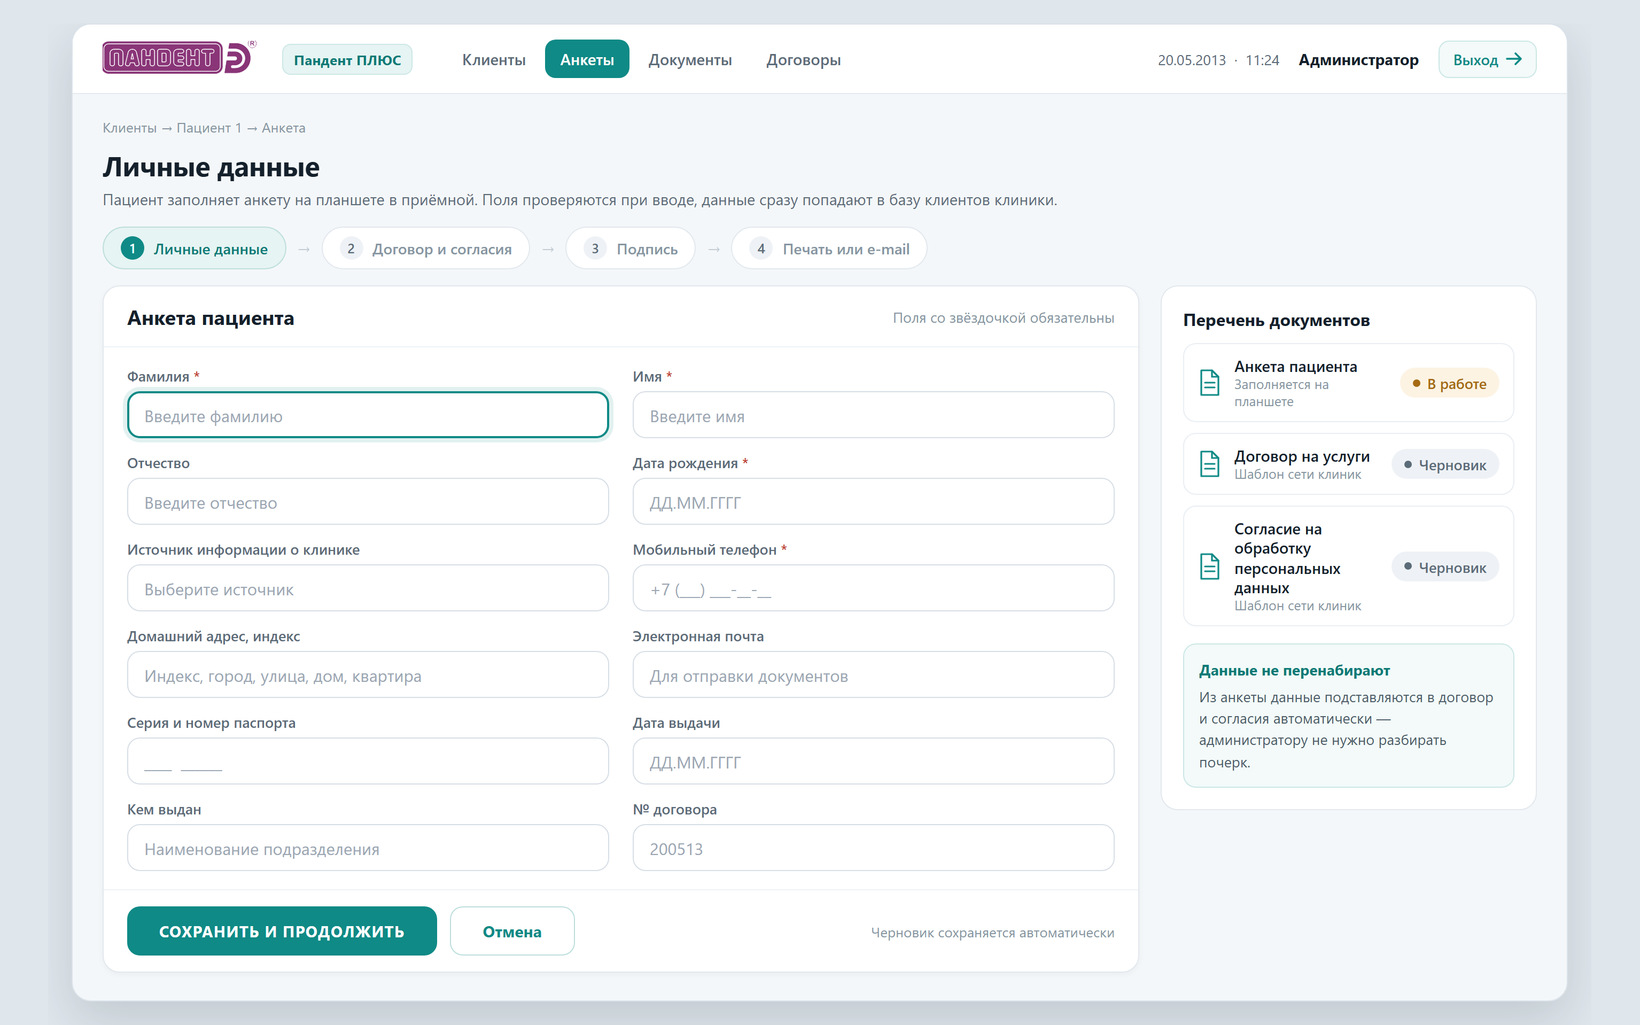Click Черновик badge for Согласие на обработку
Screen dimensions: 1640x1025
tap(1445, 567)
